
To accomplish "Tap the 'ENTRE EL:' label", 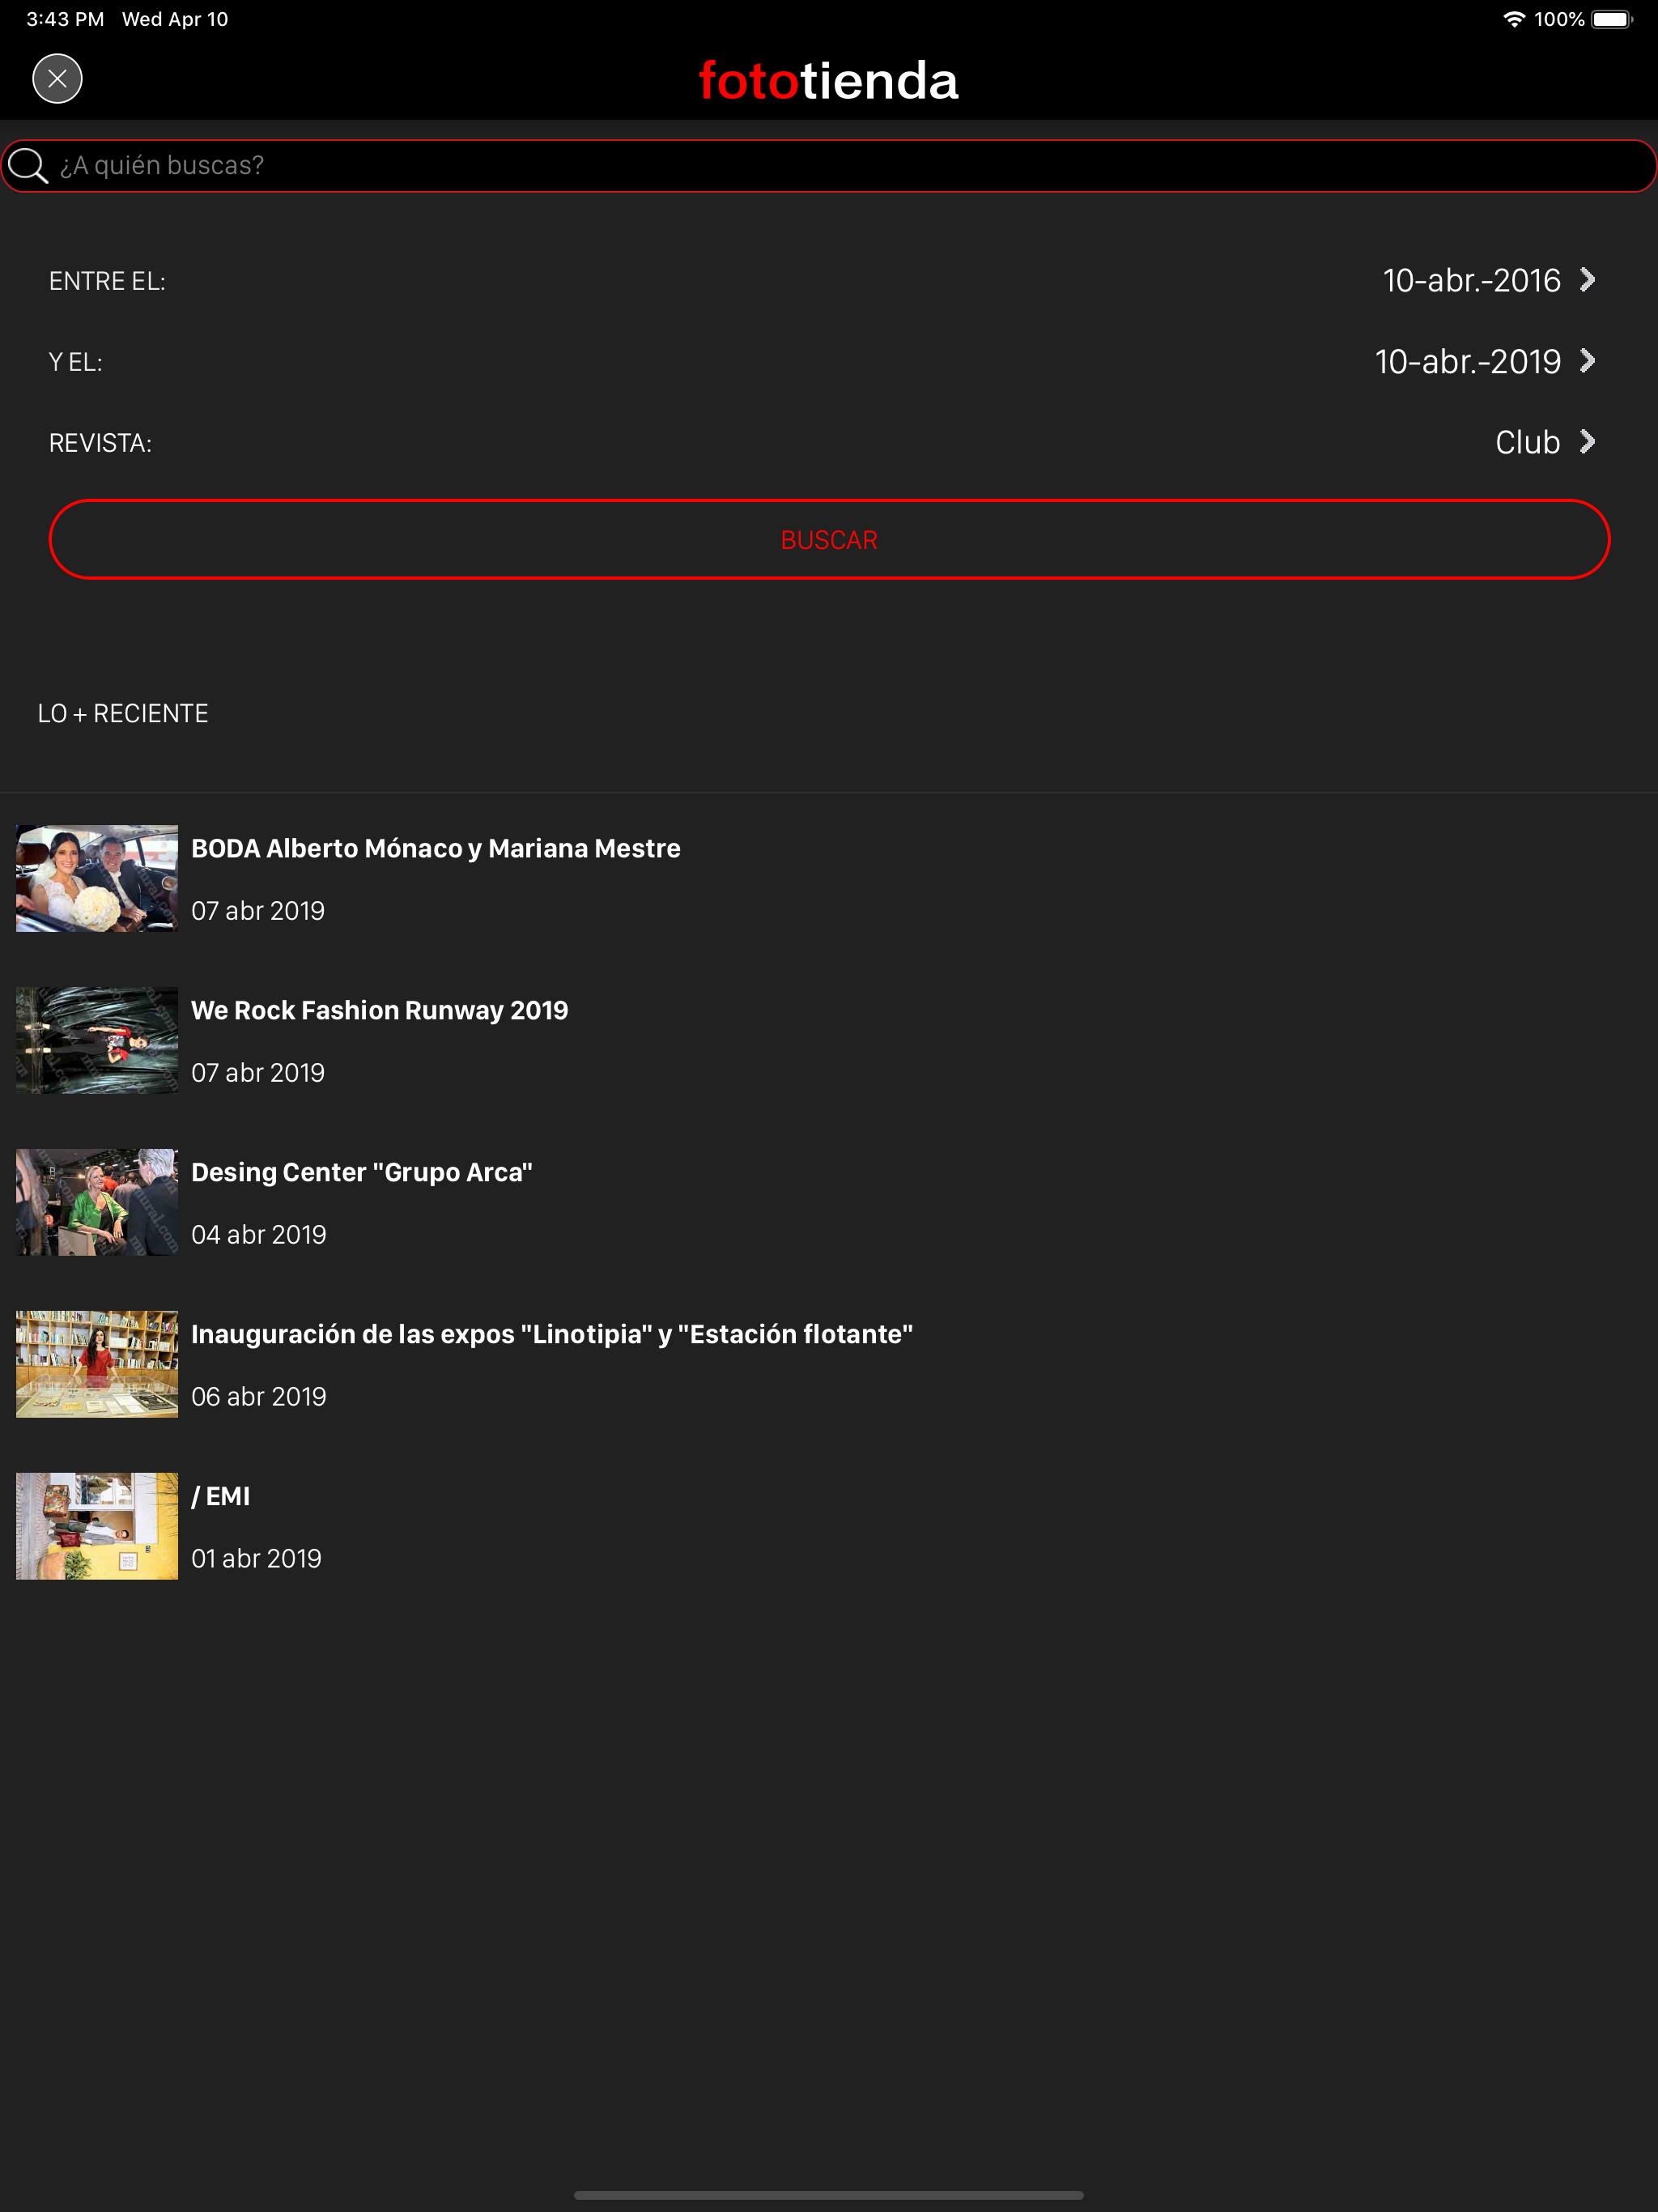I will [x=107, y=282].
